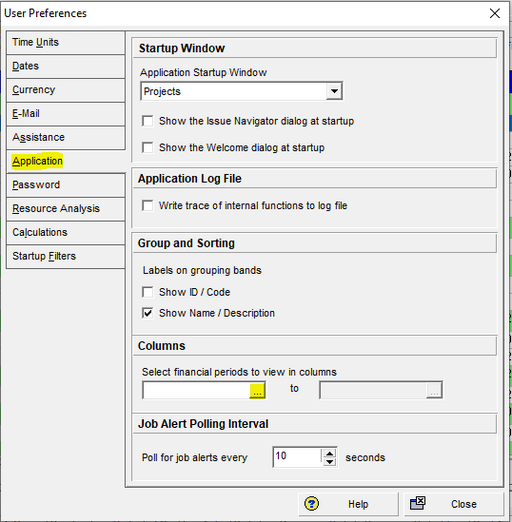Enable Show the Issue Navigator dialog checkbox

[x=147, y=121]
